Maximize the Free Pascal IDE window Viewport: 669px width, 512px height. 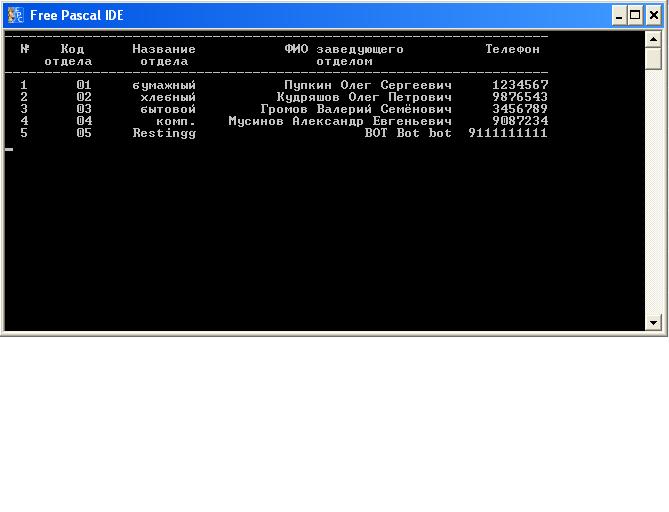pyautogui.click(x=636, y=15)
